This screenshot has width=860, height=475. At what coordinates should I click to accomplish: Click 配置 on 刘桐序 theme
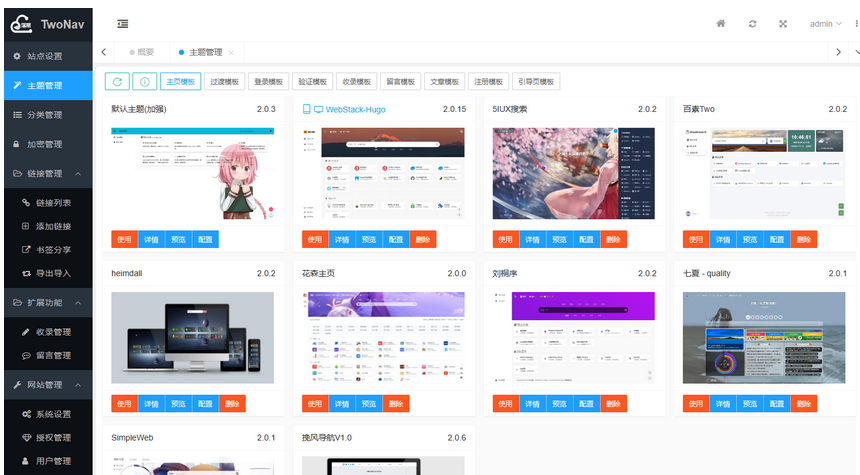[x=586, y=404]
